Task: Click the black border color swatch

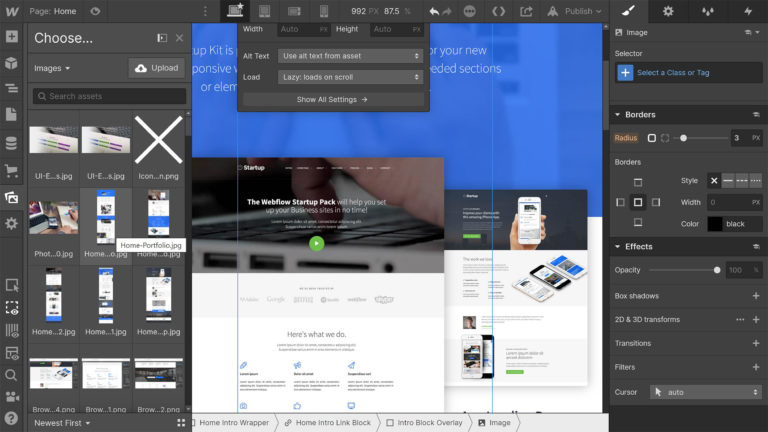Action: tap(715, 224)
